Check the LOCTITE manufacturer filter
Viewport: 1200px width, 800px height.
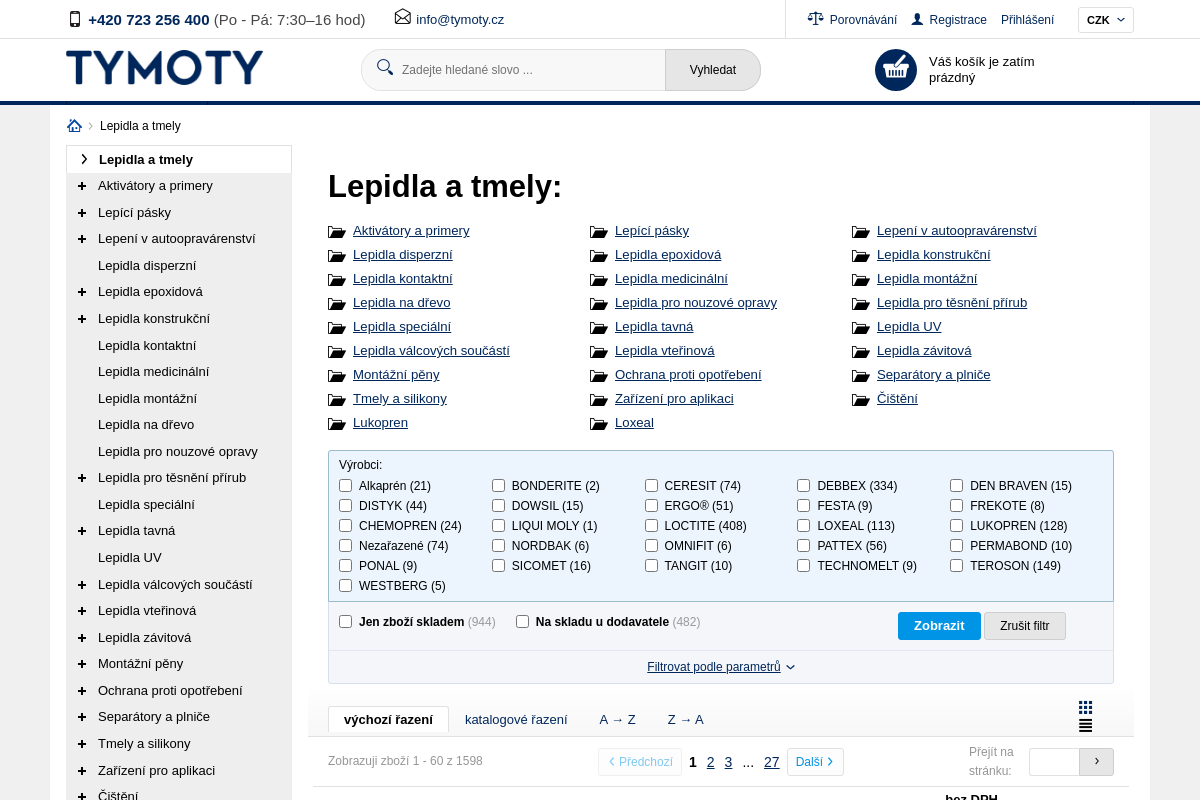click(651, 526)
